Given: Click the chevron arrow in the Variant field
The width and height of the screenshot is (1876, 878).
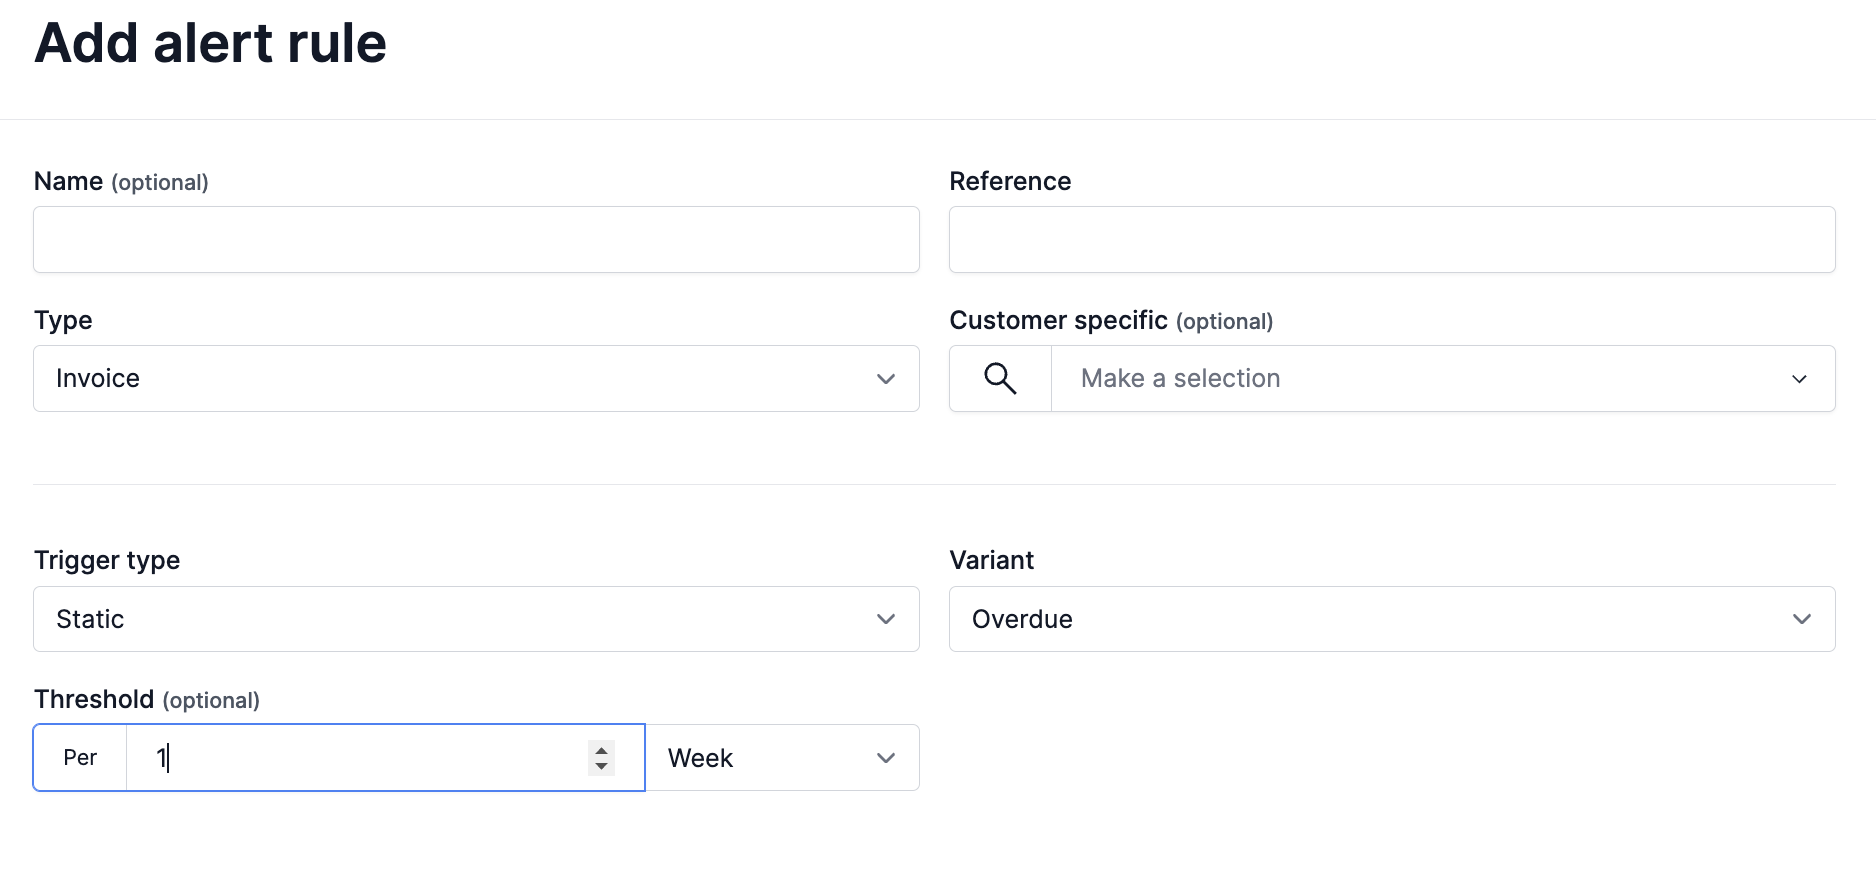Looking at the screenshot, I should pos(1801,619).
